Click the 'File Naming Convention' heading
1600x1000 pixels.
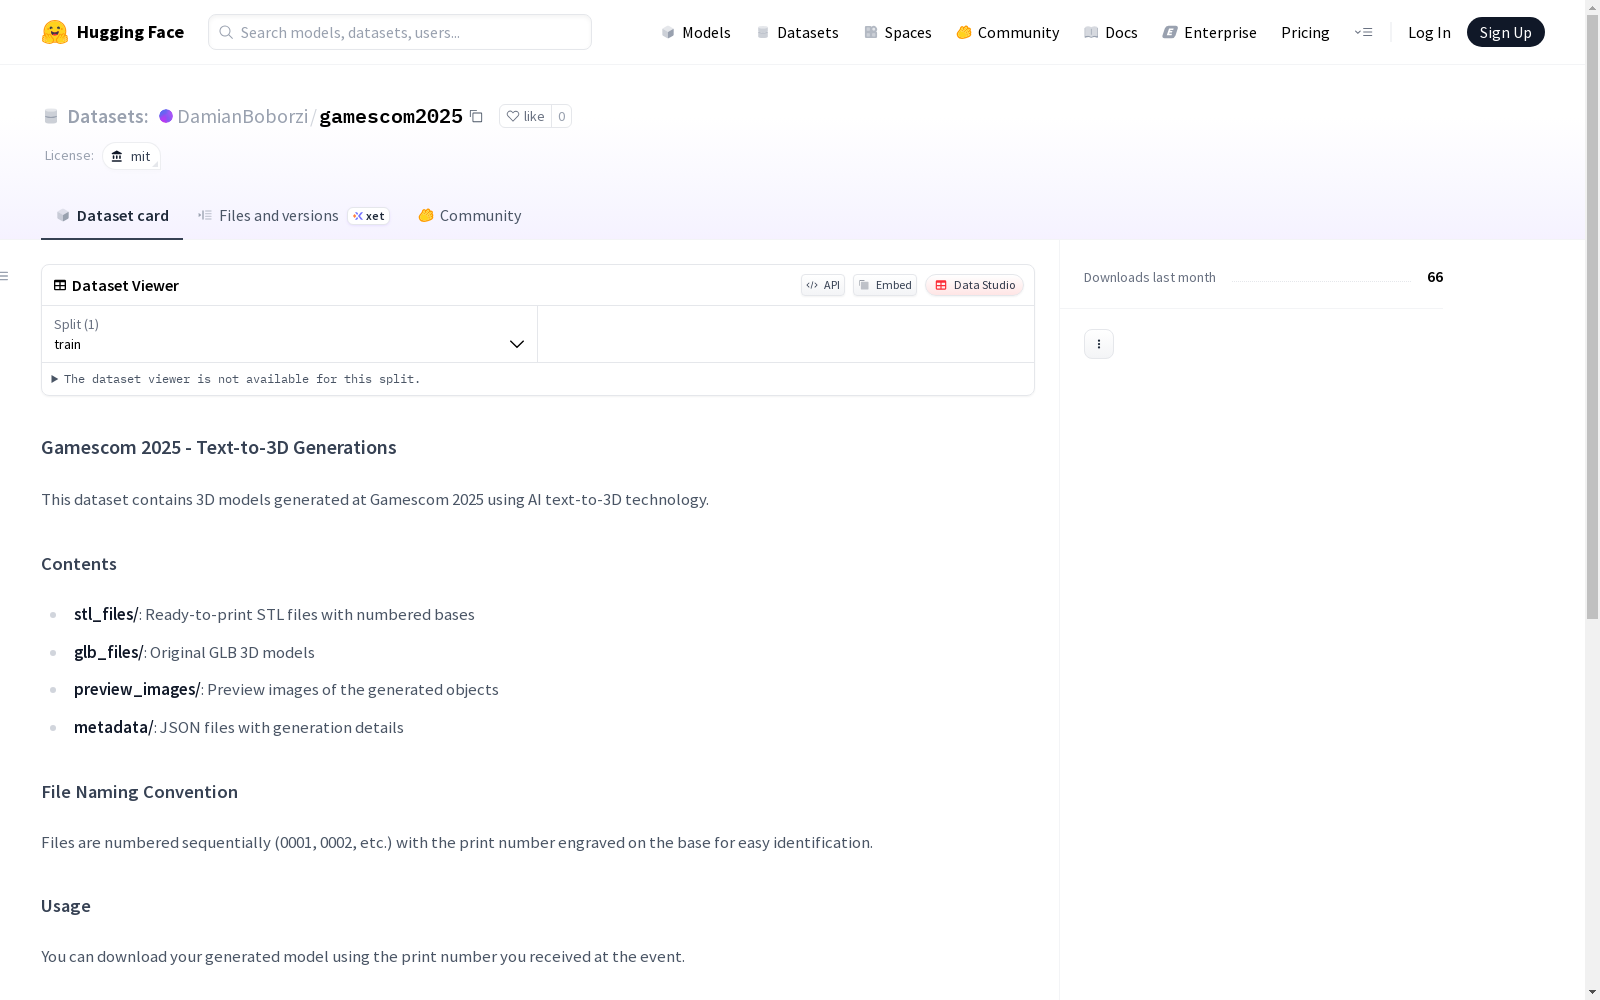tap(140, 792)
